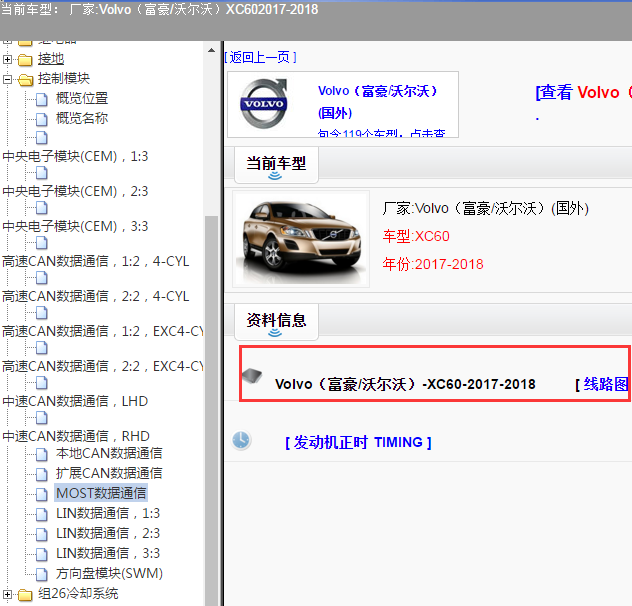The image size is (632, 606).
Task: Open the 线路图 wiring diagram link
Action: tap(605, 384)
